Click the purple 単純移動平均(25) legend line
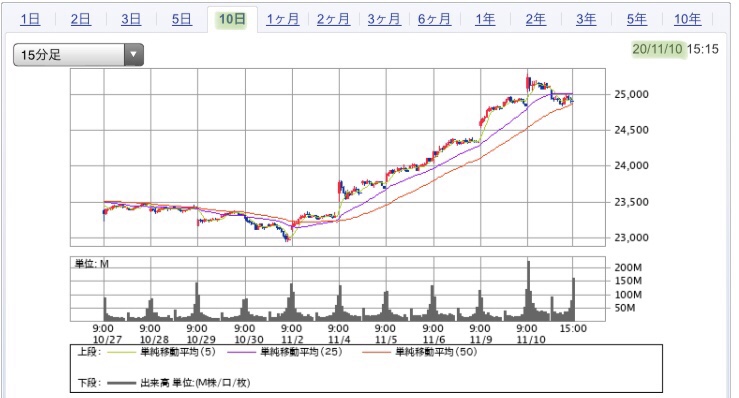This screenshot has height=398, width=739. coord(241,352)
